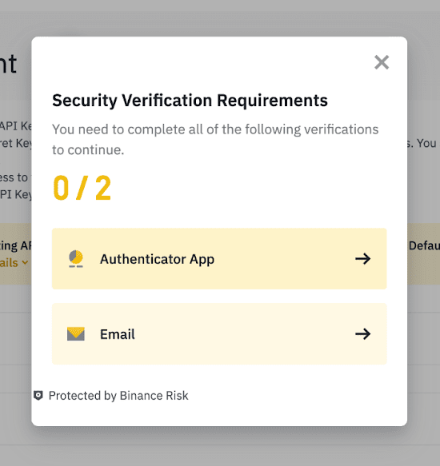This screenshot has width=440, height=466.
Task: Open the Authenticator App verification row
Action: click(x=219, y=259)
